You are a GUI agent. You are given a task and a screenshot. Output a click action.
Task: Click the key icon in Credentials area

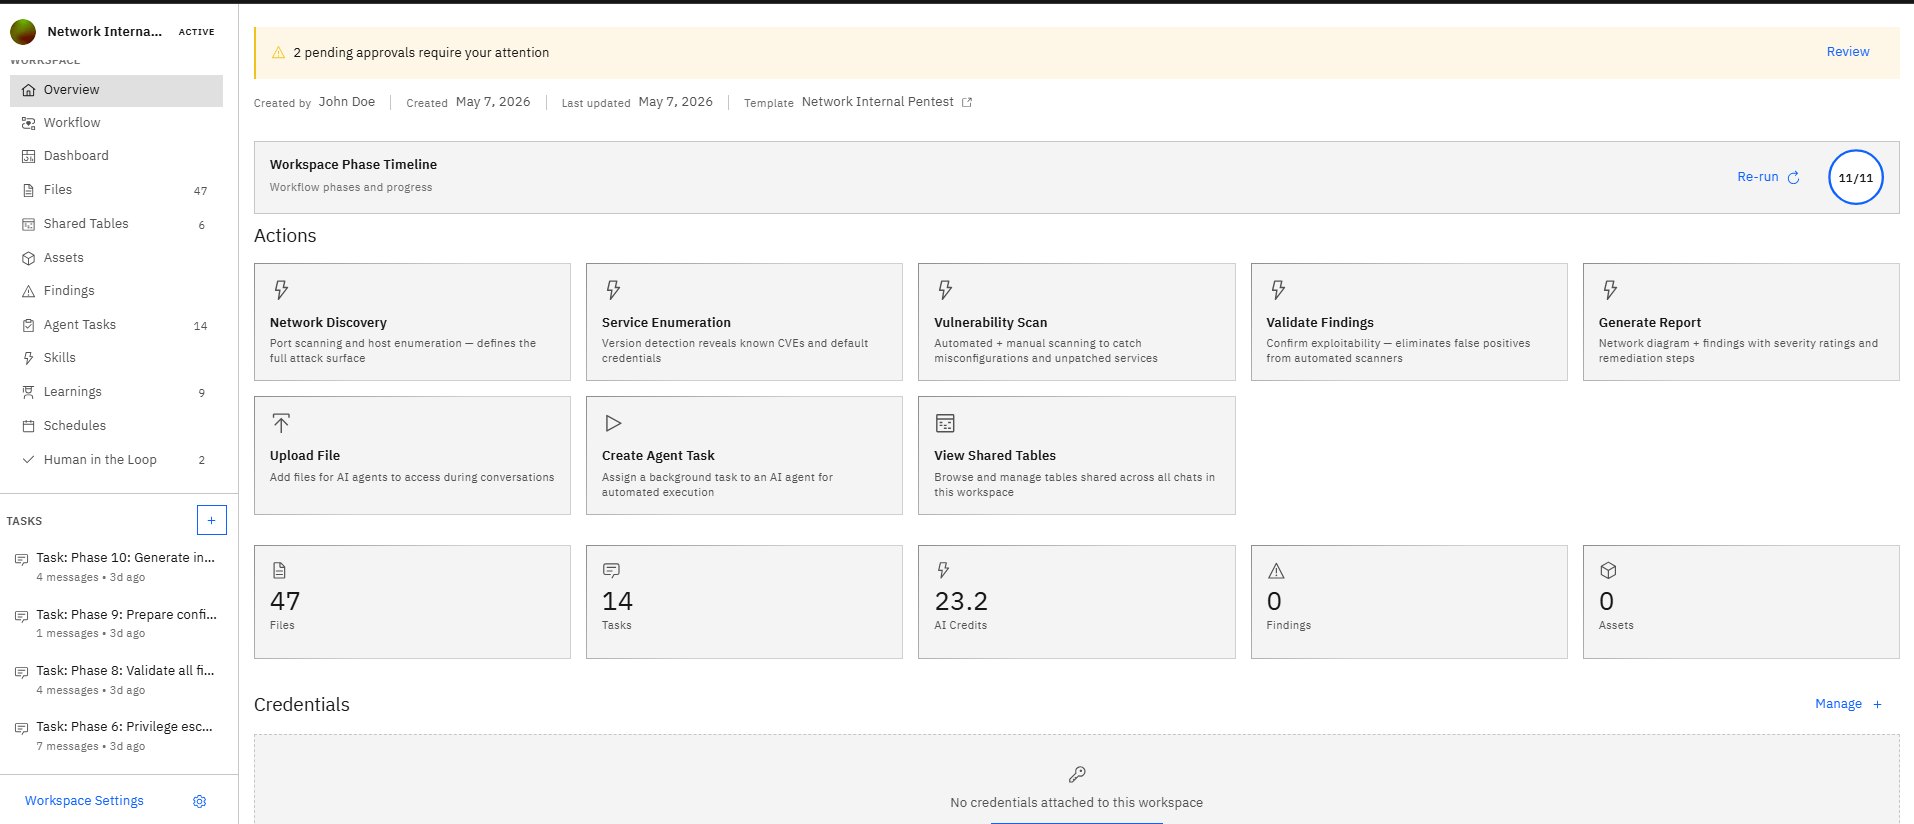coord(1077,774)
